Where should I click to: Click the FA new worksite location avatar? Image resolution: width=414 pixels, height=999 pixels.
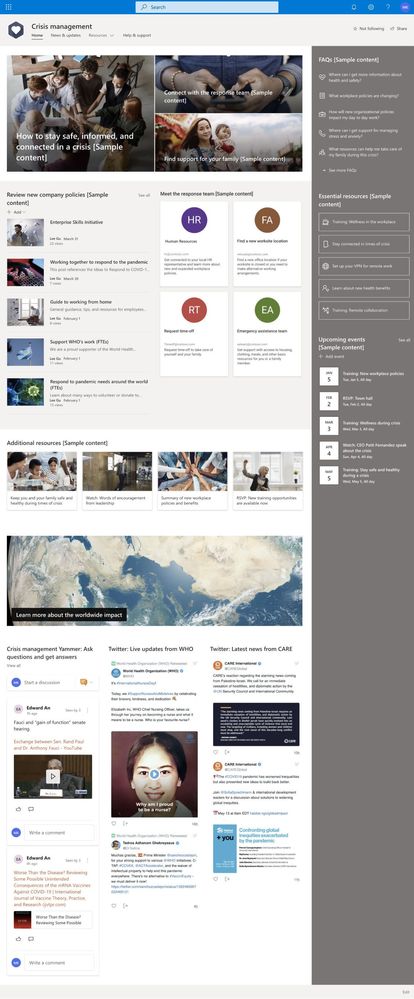(268, 220)
